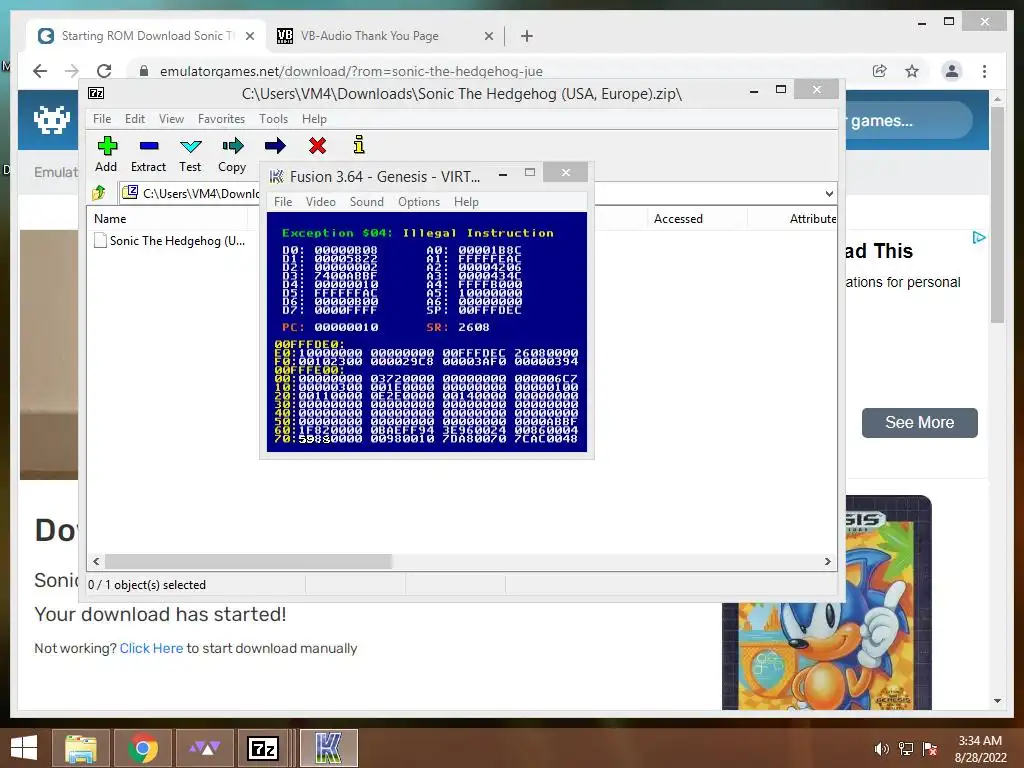Click the 'Emulat' navigation link on site

coord(56,172)
